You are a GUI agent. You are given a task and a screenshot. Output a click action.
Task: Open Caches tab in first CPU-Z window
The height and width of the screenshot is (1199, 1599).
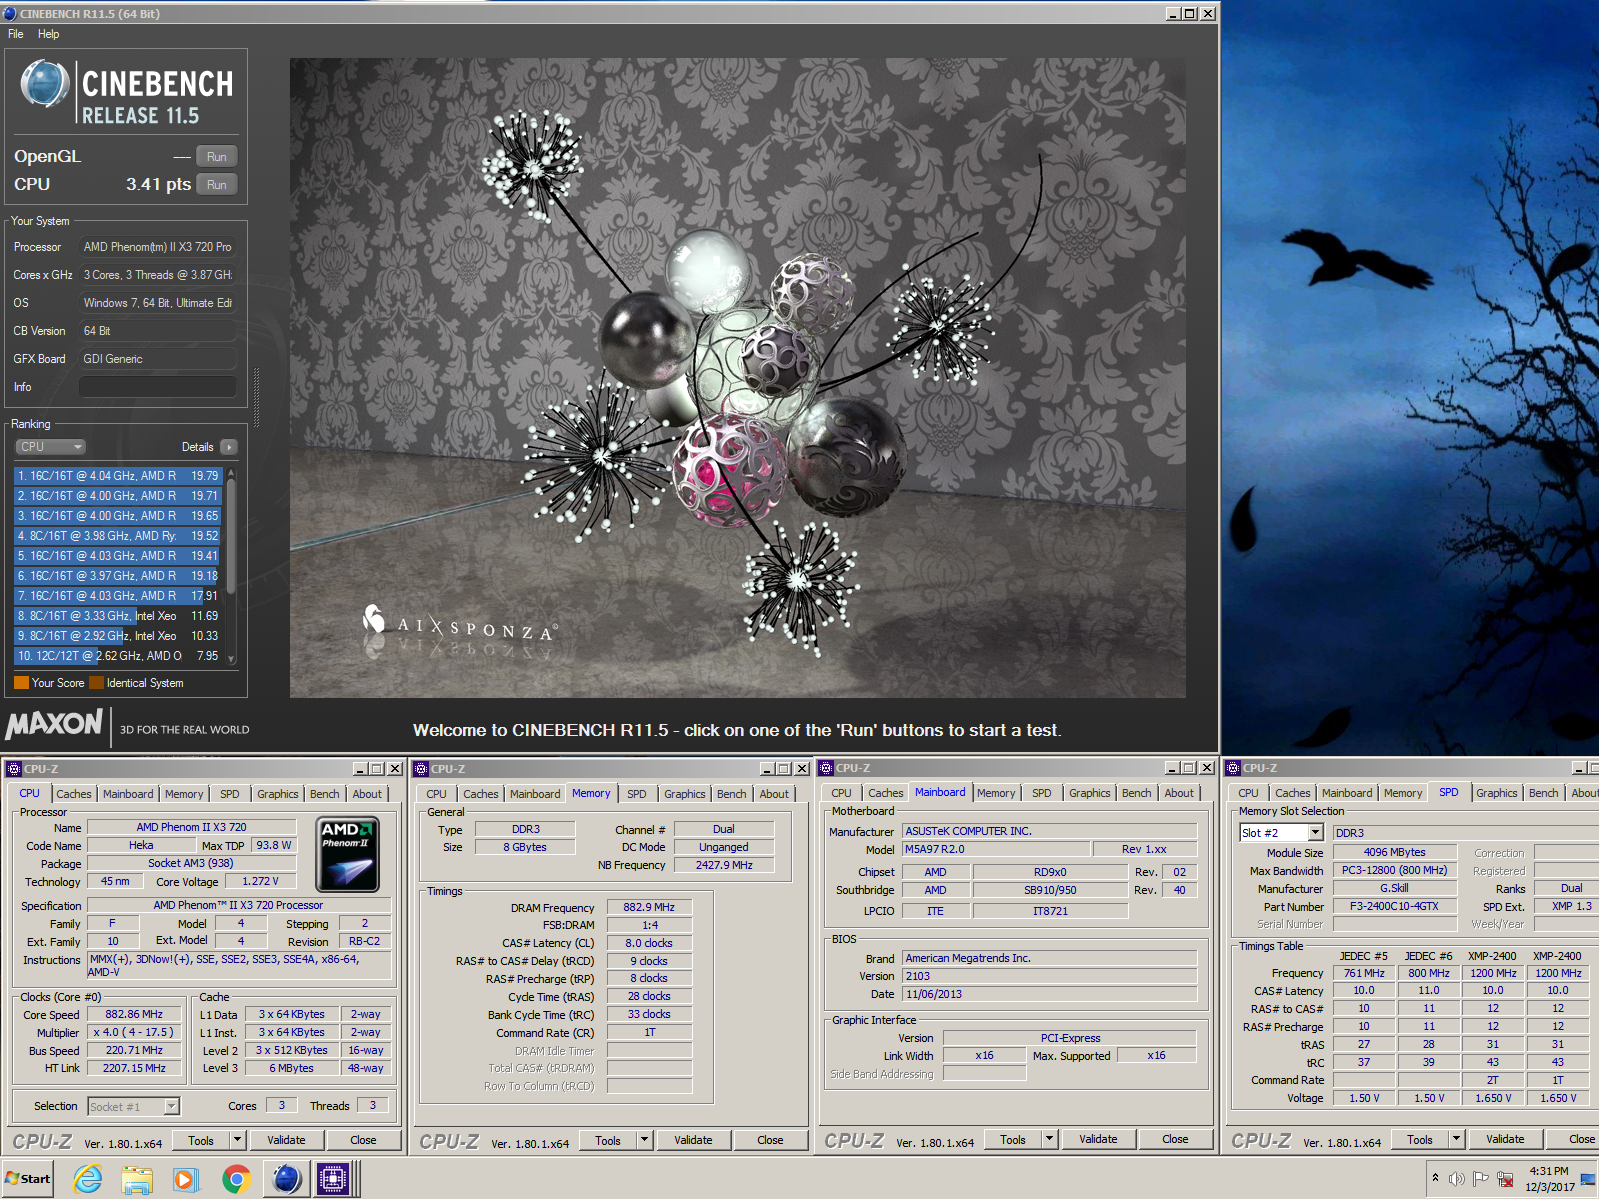point(73,794)
